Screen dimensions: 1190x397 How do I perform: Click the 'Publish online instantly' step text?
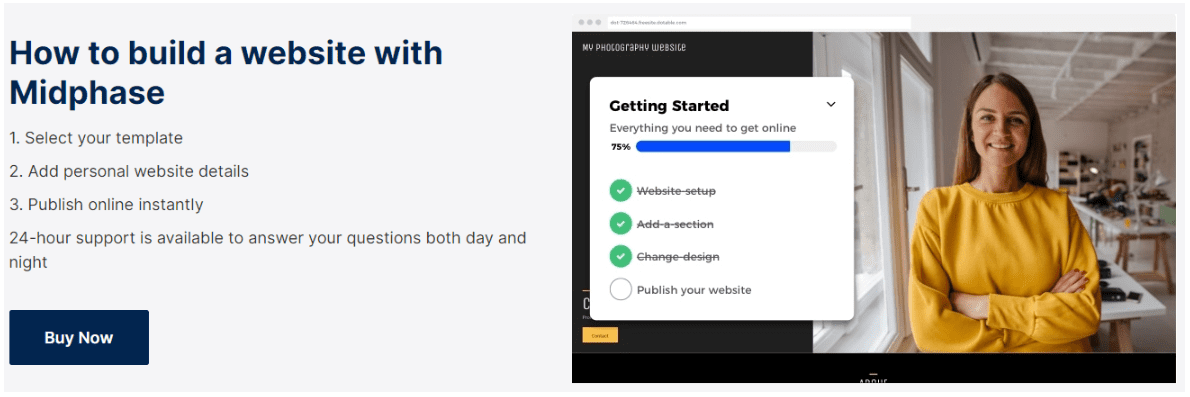106,204
